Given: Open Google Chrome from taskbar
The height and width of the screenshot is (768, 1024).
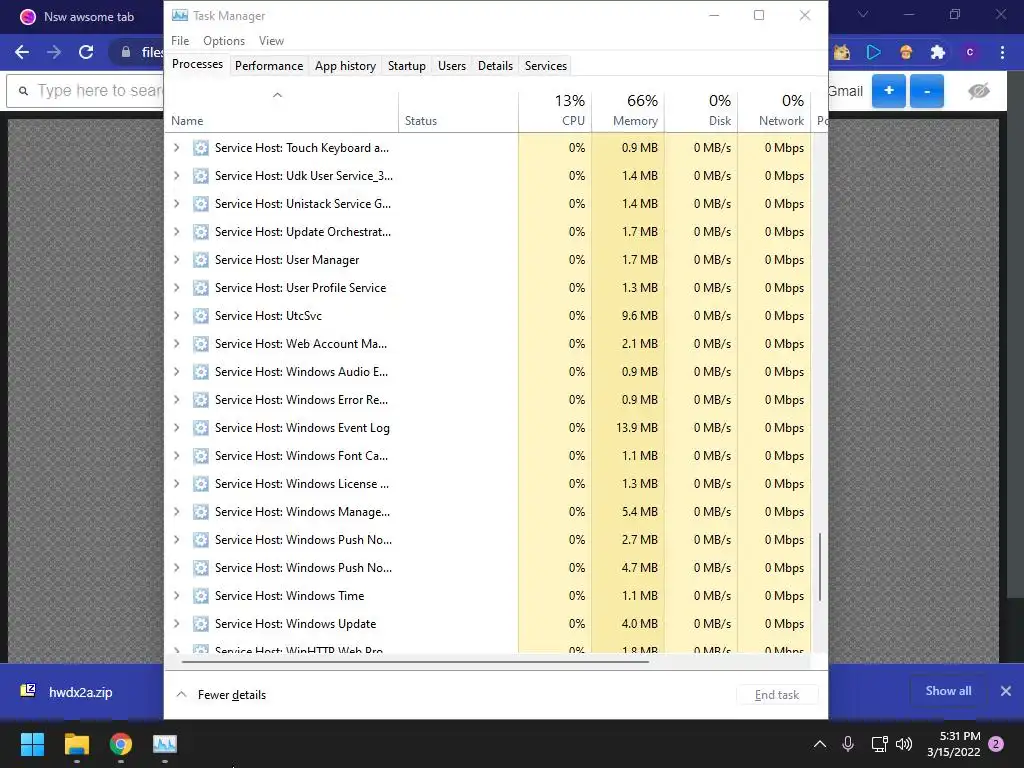Looking at the screenshot, I should pos(121,744).
